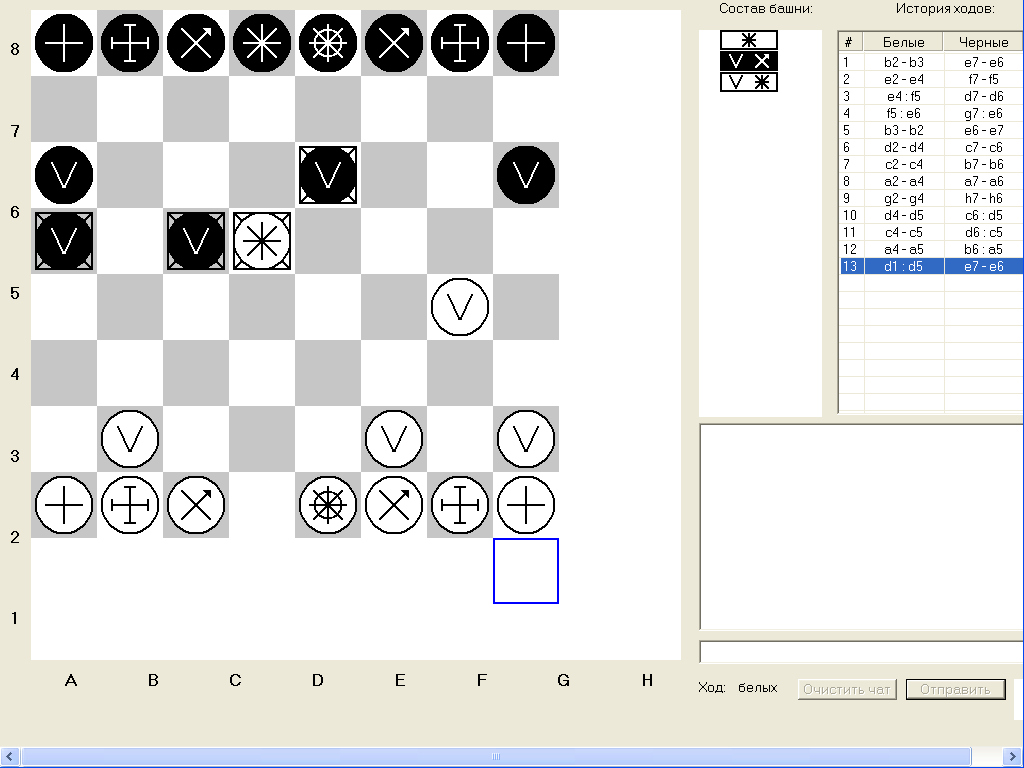Select the black plus piece at the top row's right end

526,43
